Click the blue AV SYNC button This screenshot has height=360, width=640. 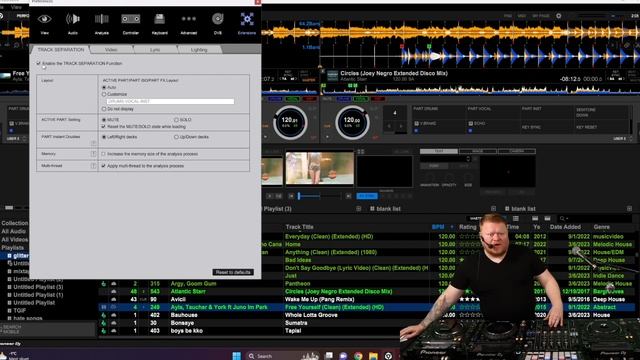(x=367, y=196)
